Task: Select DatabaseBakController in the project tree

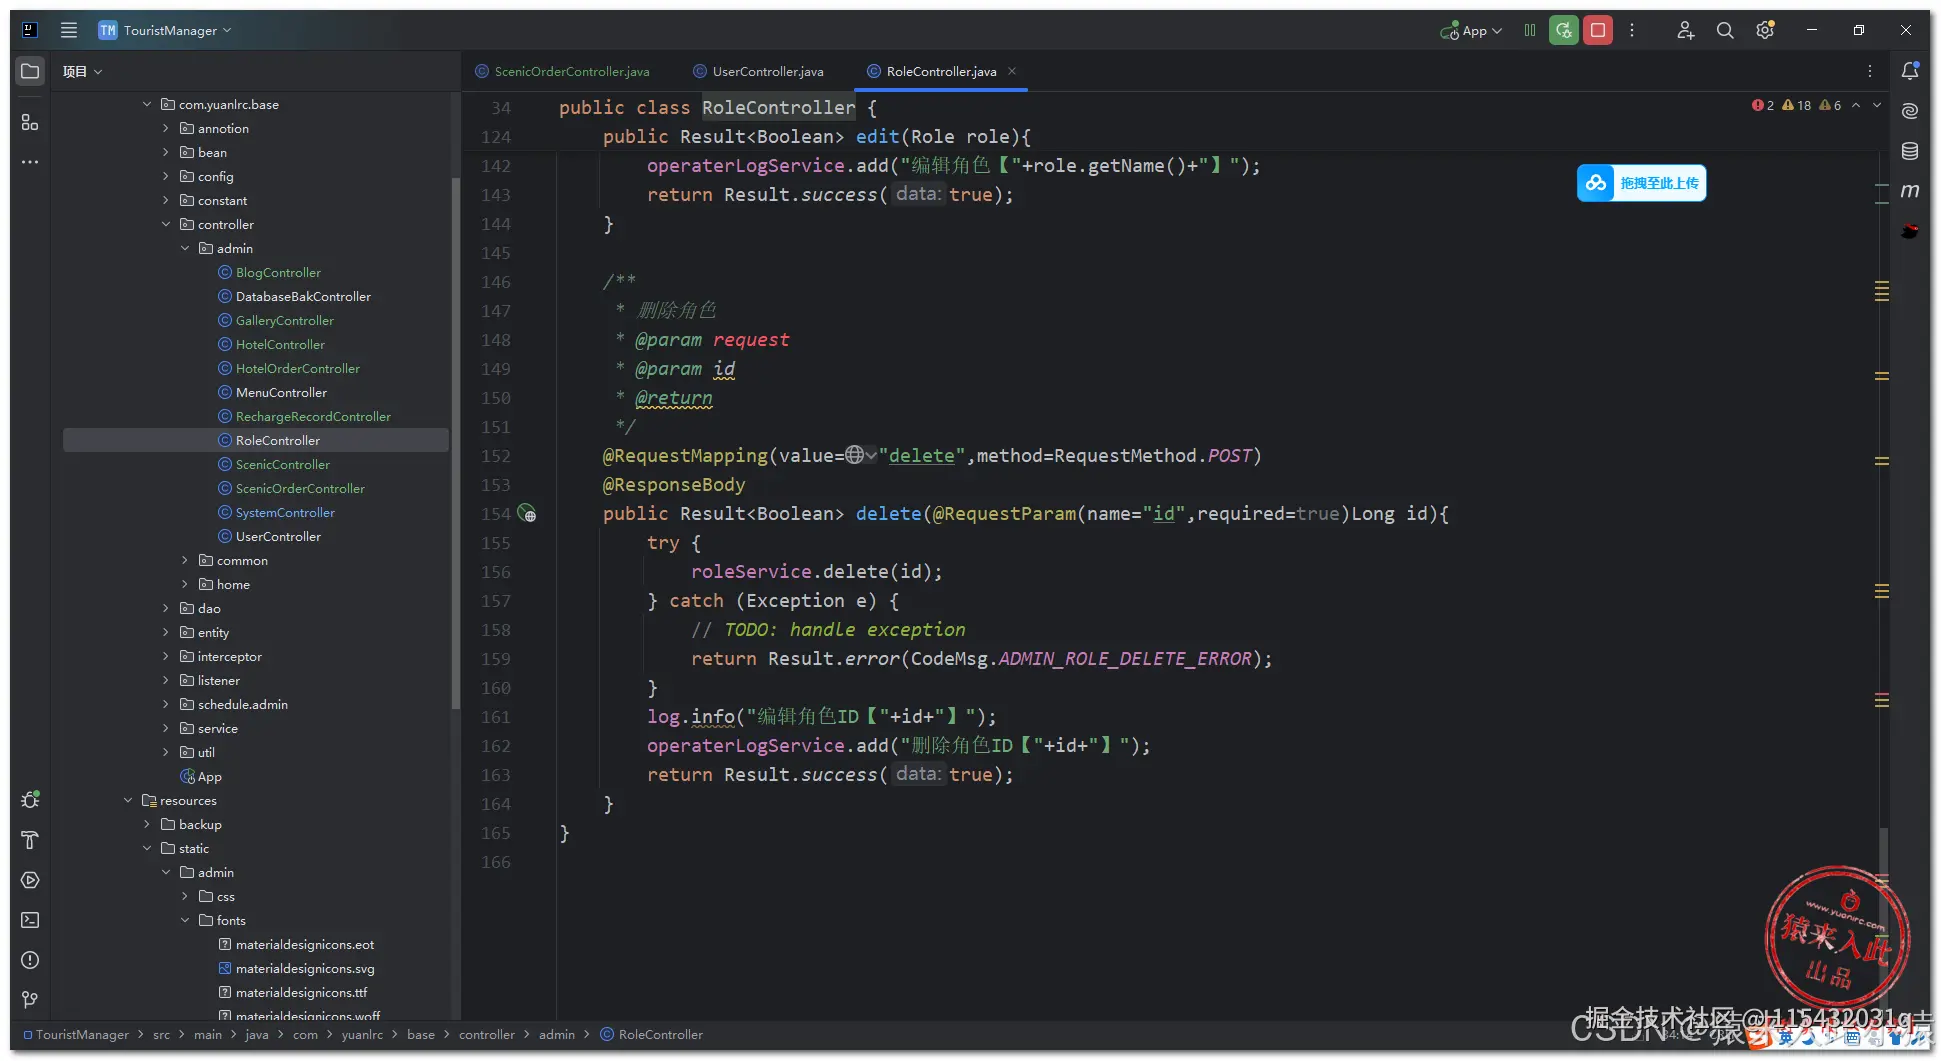Action: (x=303, y=296)
